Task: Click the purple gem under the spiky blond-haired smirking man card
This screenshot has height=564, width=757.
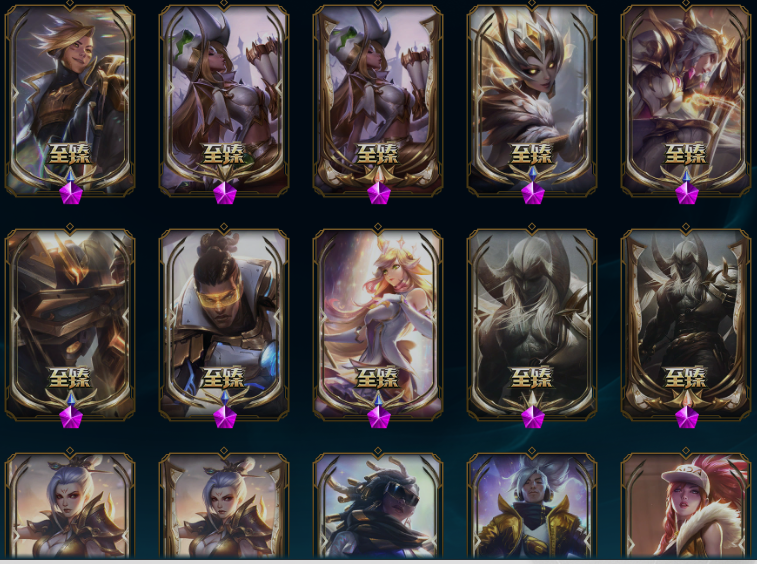Action: click(x=71, y=193)
